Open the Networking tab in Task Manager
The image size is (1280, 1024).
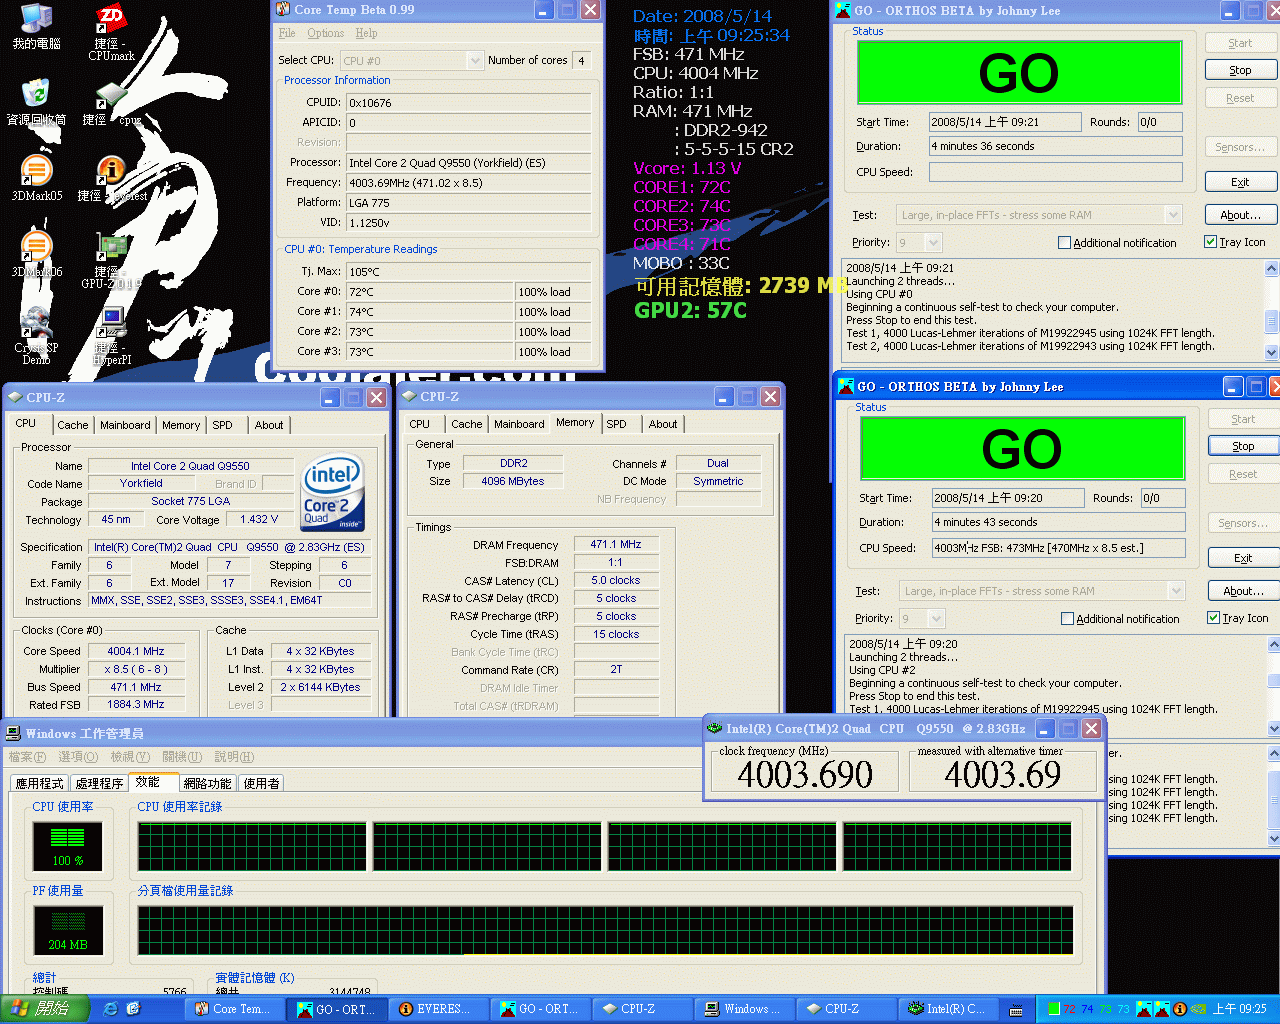pyautogui.click(x=207, y=783)
